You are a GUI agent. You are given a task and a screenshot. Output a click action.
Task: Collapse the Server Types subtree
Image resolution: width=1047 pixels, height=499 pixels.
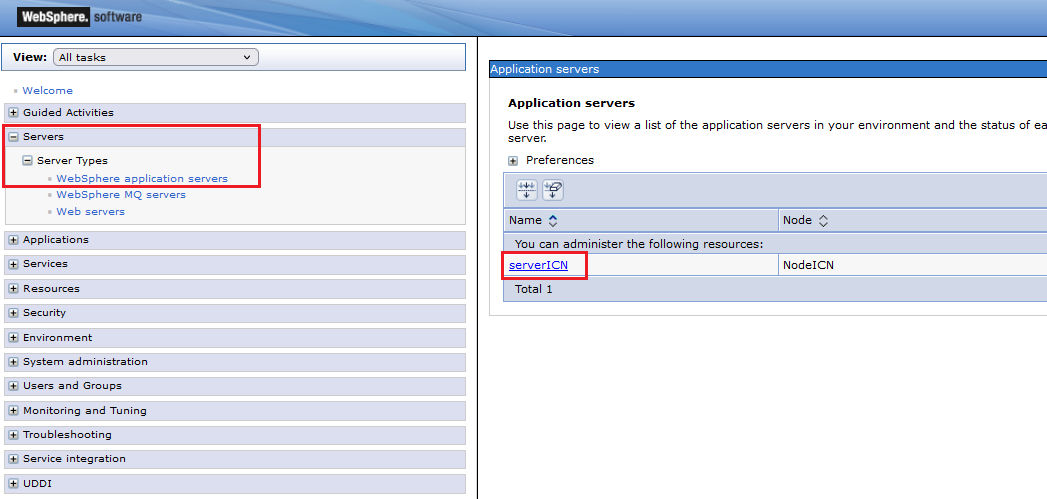click(x=28, y=161)
